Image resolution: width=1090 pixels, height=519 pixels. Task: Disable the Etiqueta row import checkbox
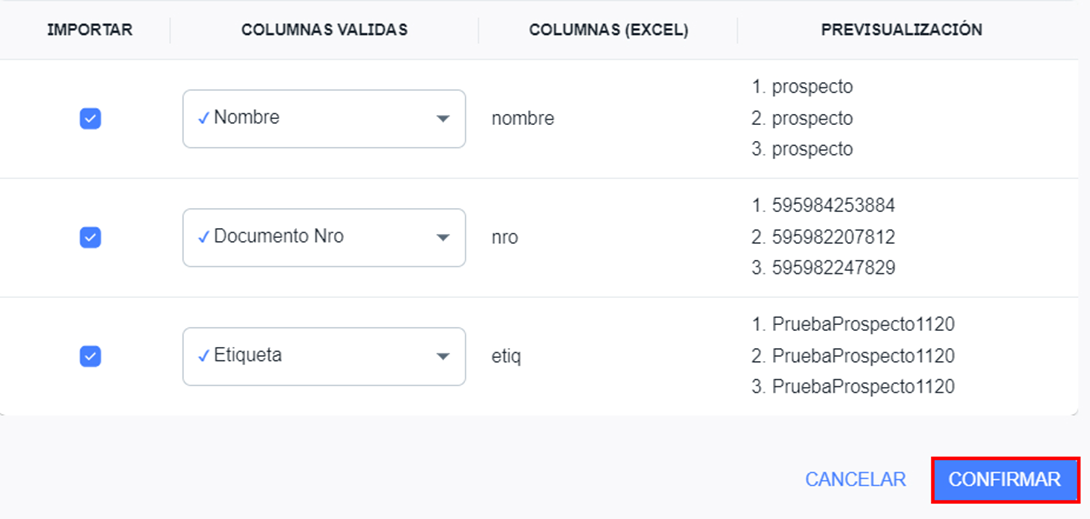point(90,356)
